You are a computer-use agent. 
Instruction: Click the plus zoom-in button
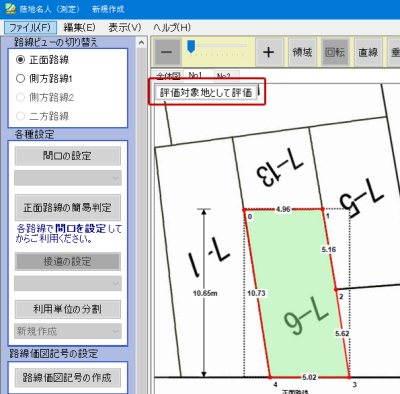click(x=269, y=52)
